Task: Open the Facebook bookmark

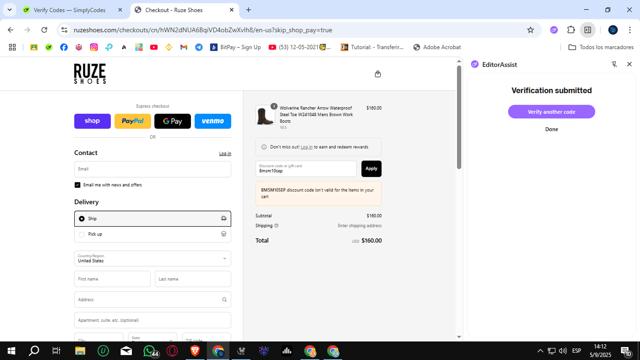Action: point(64,47)
